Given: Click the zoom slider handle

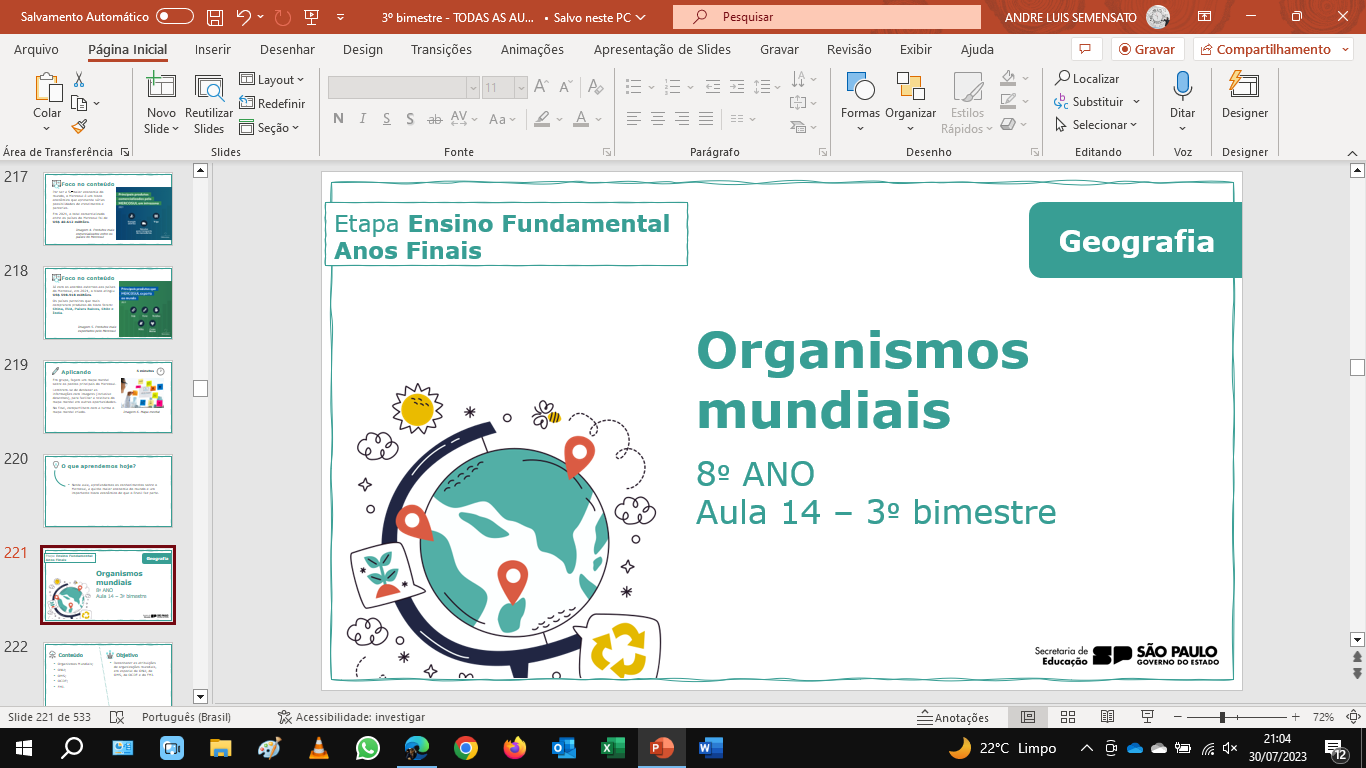Looking at the screenshot, I should [1222, 717].
